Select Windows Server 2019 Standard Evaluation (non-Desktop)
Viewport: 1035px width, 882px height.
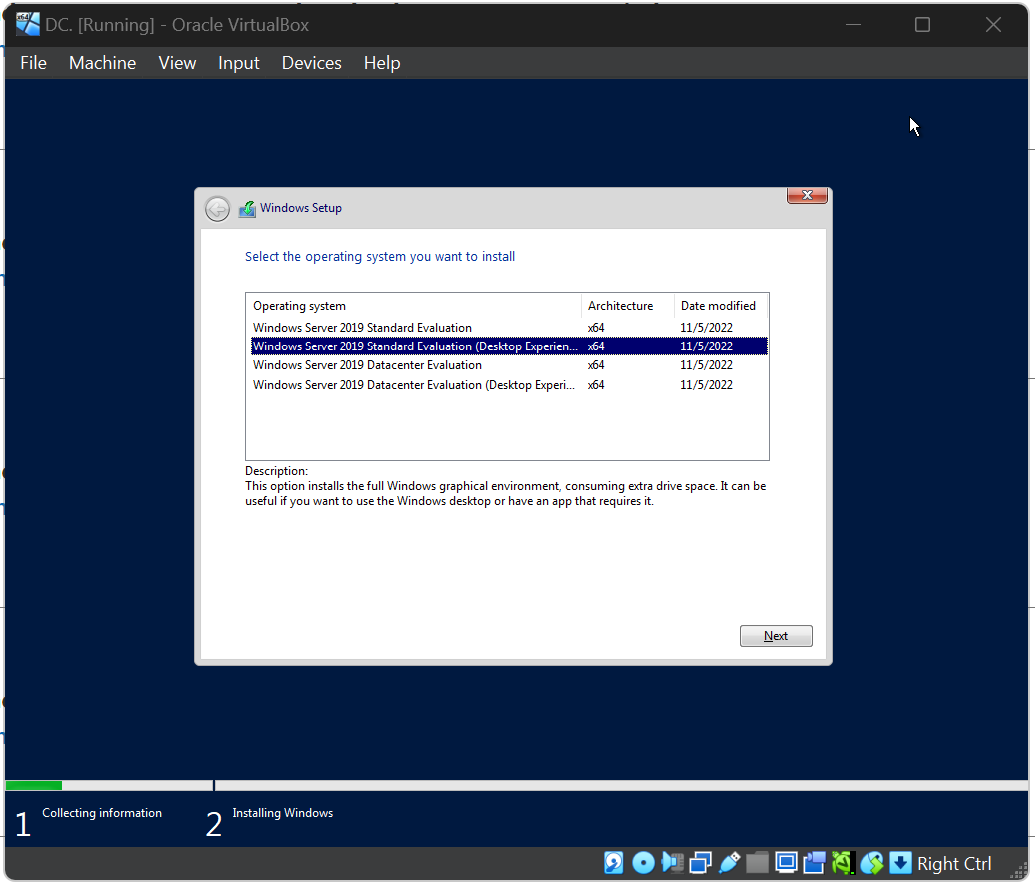click(509, 327)
